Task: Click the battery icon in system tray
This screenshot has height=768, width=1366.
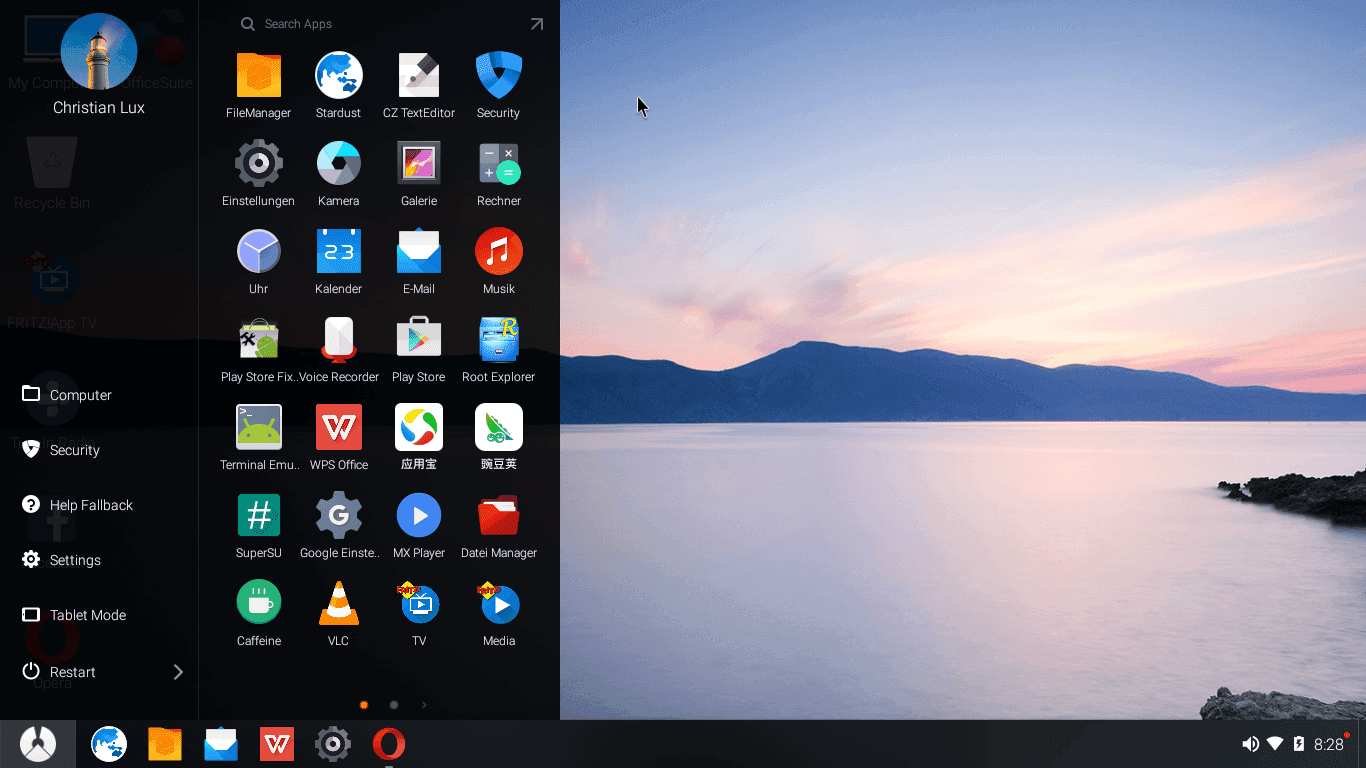Action: tap(1299, 744)
